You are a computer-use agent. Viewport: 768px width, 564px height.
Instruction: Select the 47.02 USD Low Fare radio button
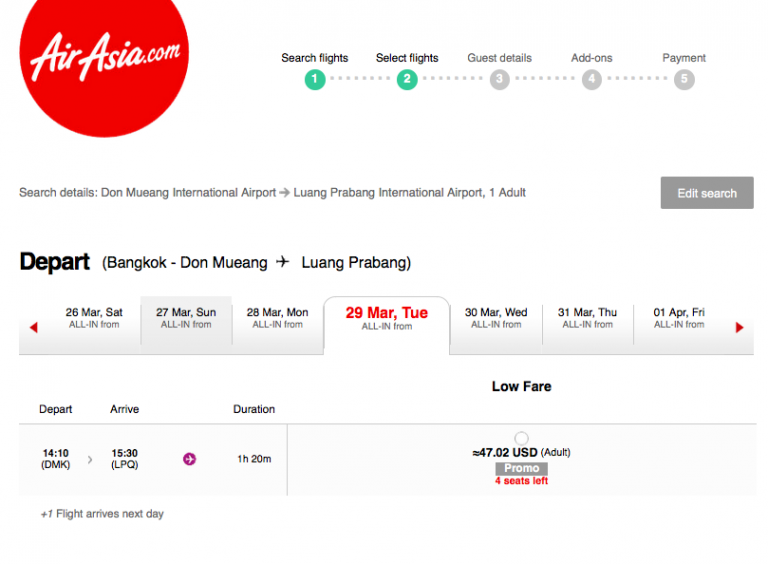click(522, 438)
